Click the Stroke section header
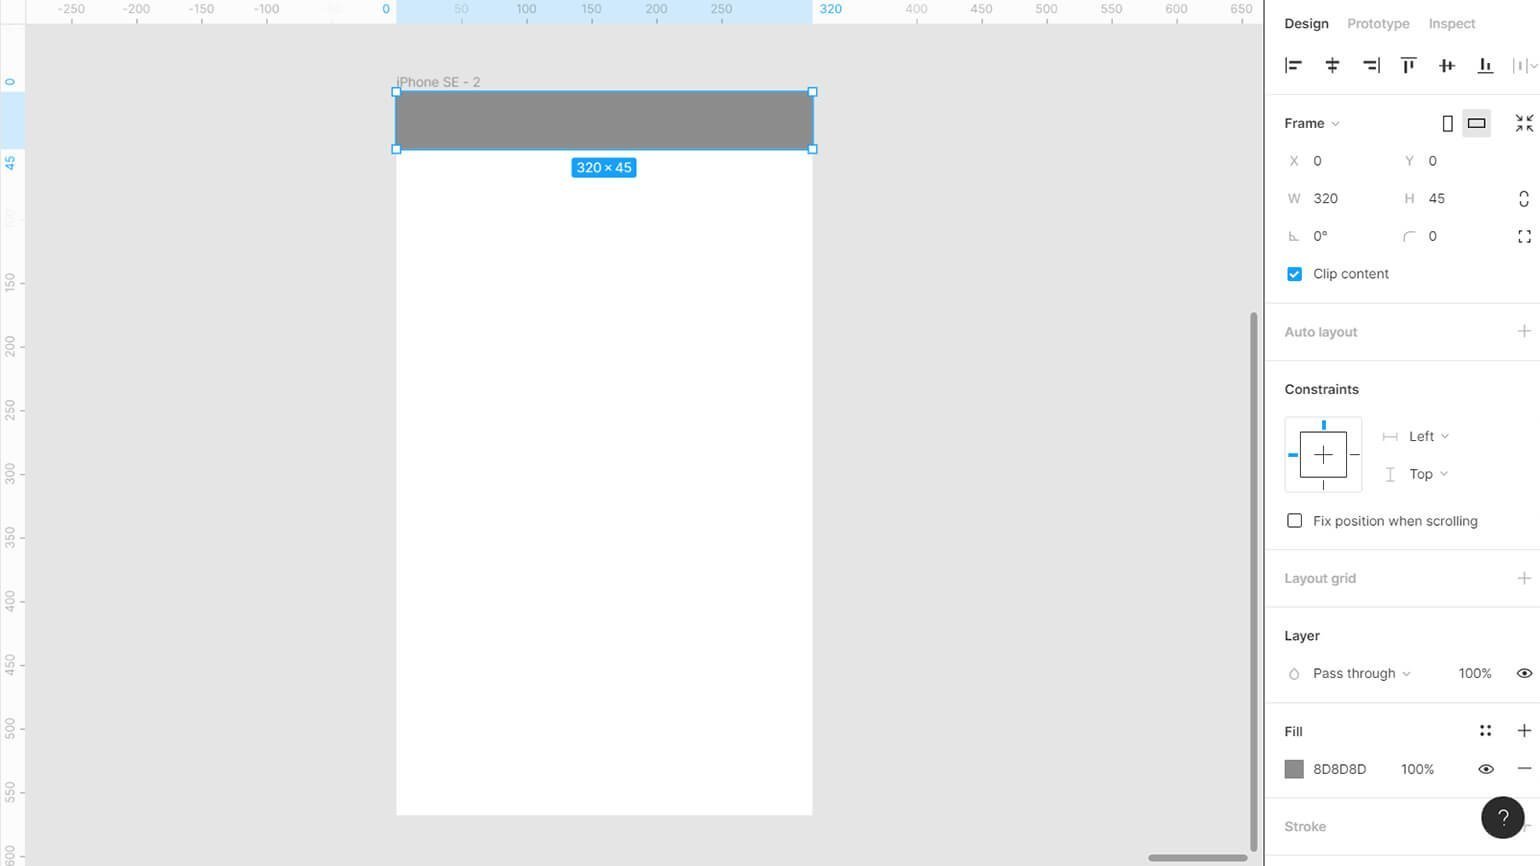This screenshot has height=866, width=1540. pyautogui.click(x=1305, y=827)
